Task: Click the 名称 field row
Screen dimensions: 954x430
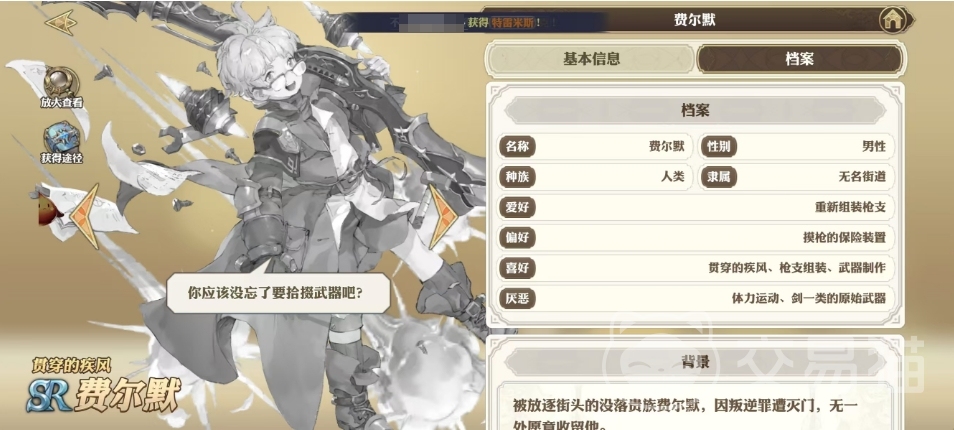Action: tap(595, 147)
